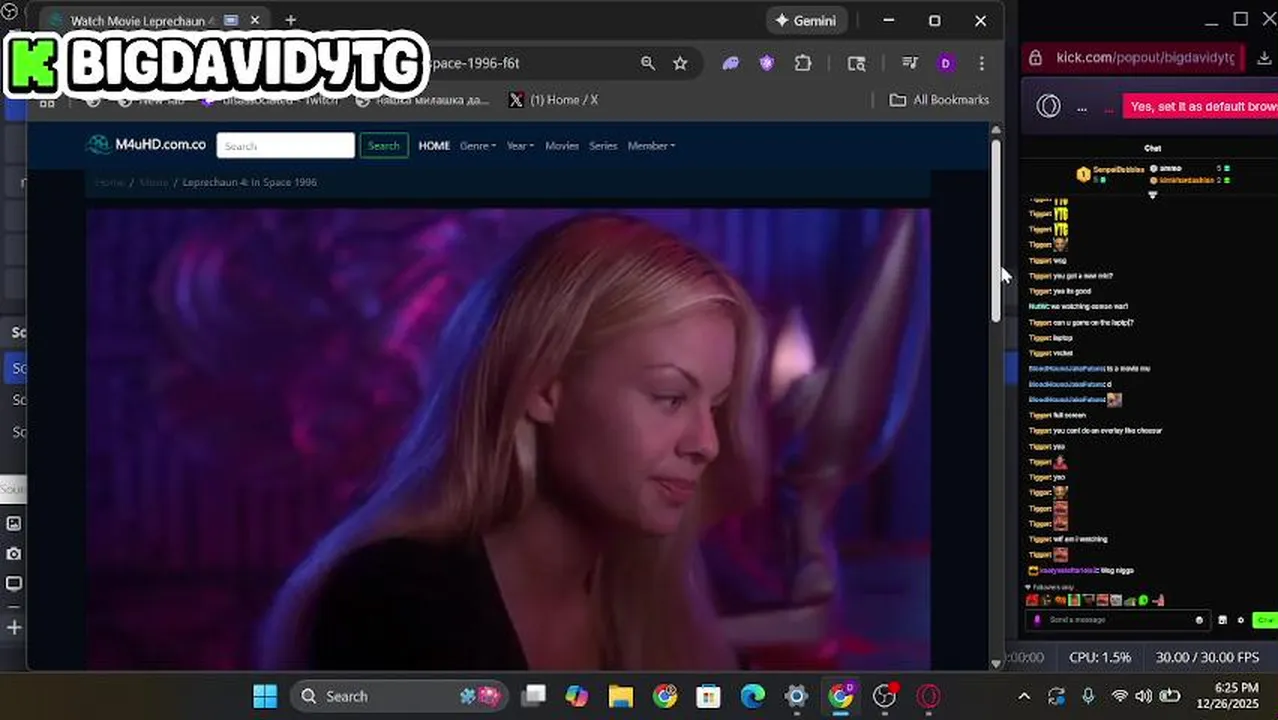Click the Opera logo in default browser prompt

pyautogui.click(x=1048, y=106)
